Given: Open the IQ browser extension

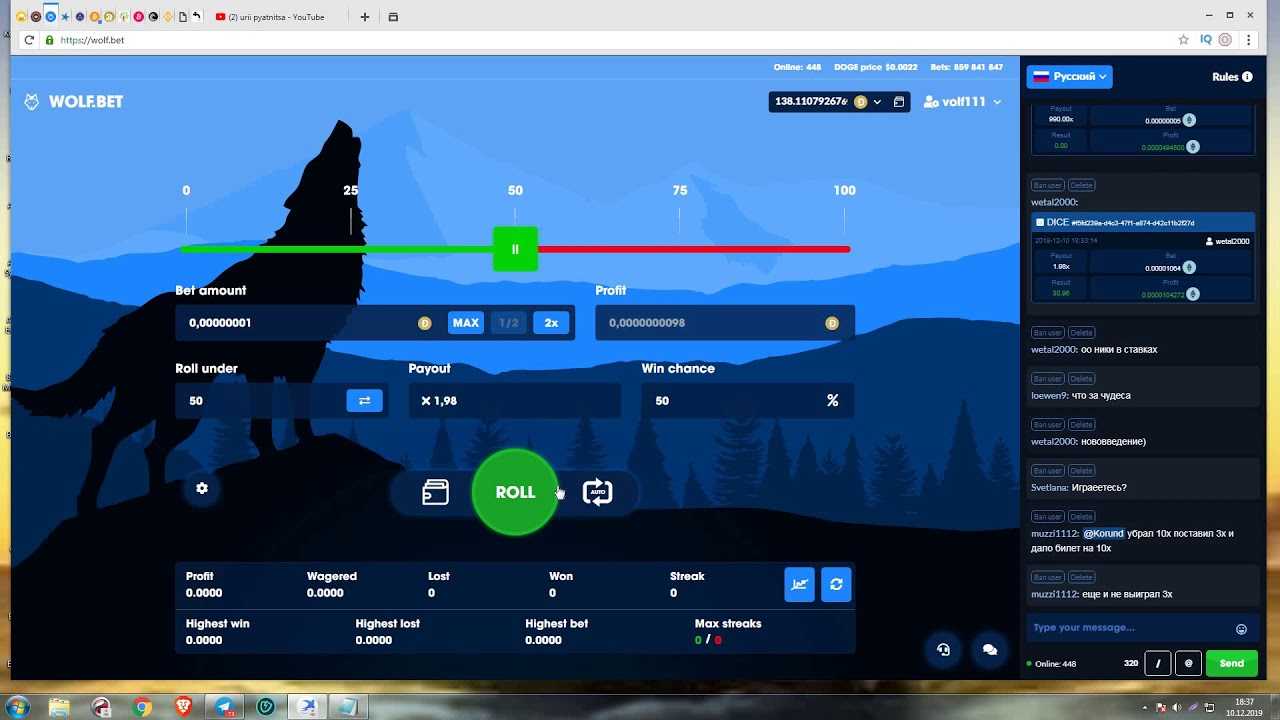Looking at the screenshot, I should coord(1206,40).
